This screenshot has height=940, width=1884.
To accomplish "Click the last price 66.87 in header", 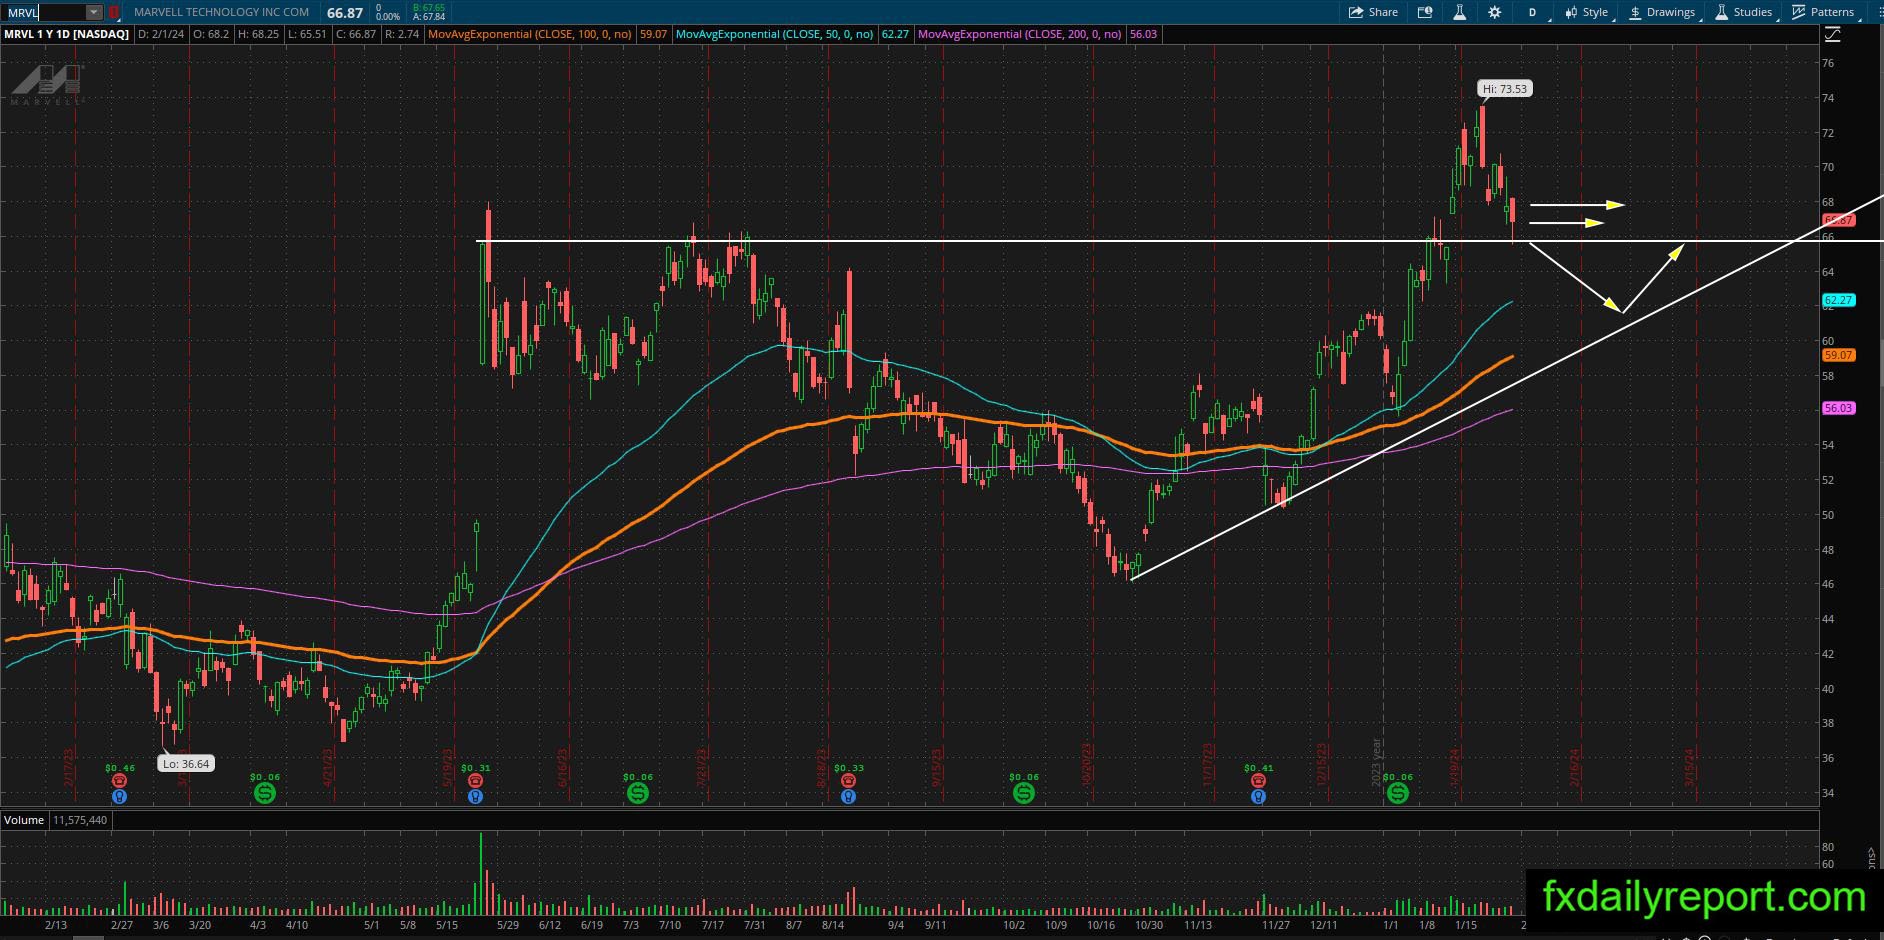I will tap(345, 12).
